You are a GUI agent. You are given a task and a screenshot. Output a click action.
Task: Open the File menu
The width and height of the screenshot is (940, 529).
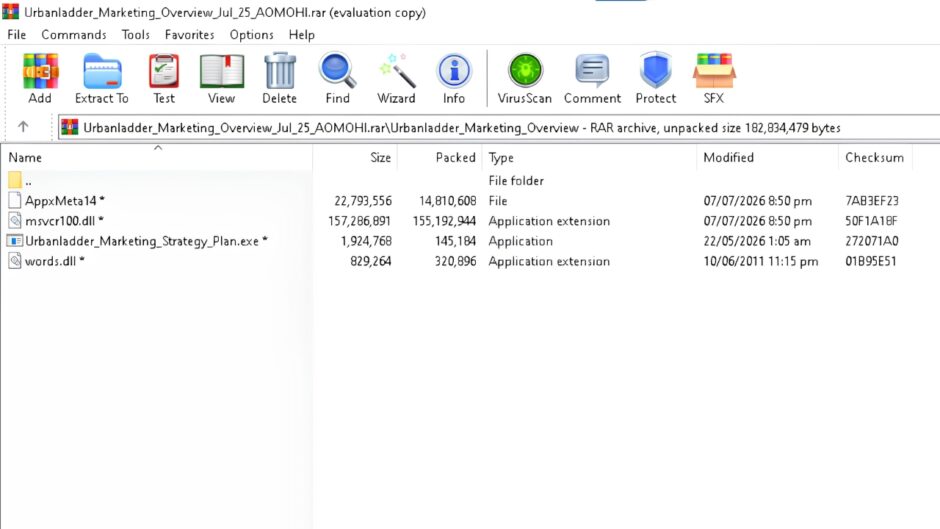click(x=17, y=35)
